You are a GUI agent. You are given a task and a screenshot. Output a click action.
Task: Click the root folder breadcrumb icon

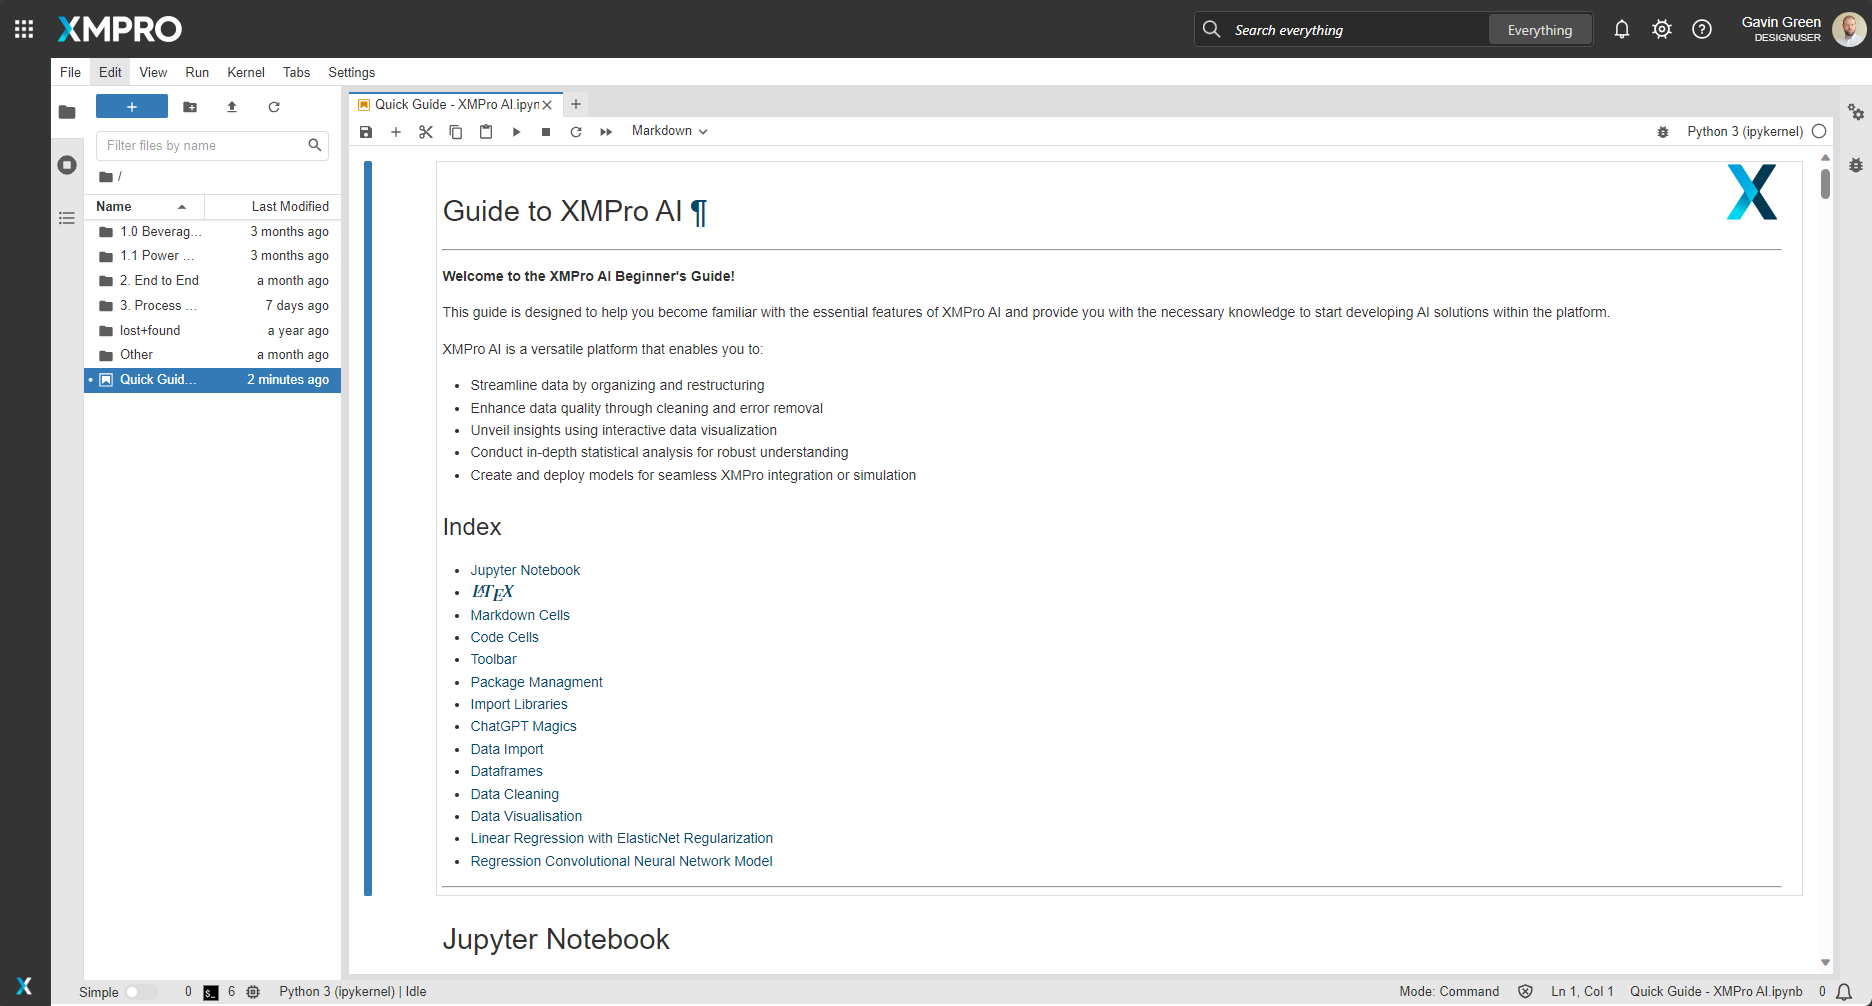pos(105,177)
